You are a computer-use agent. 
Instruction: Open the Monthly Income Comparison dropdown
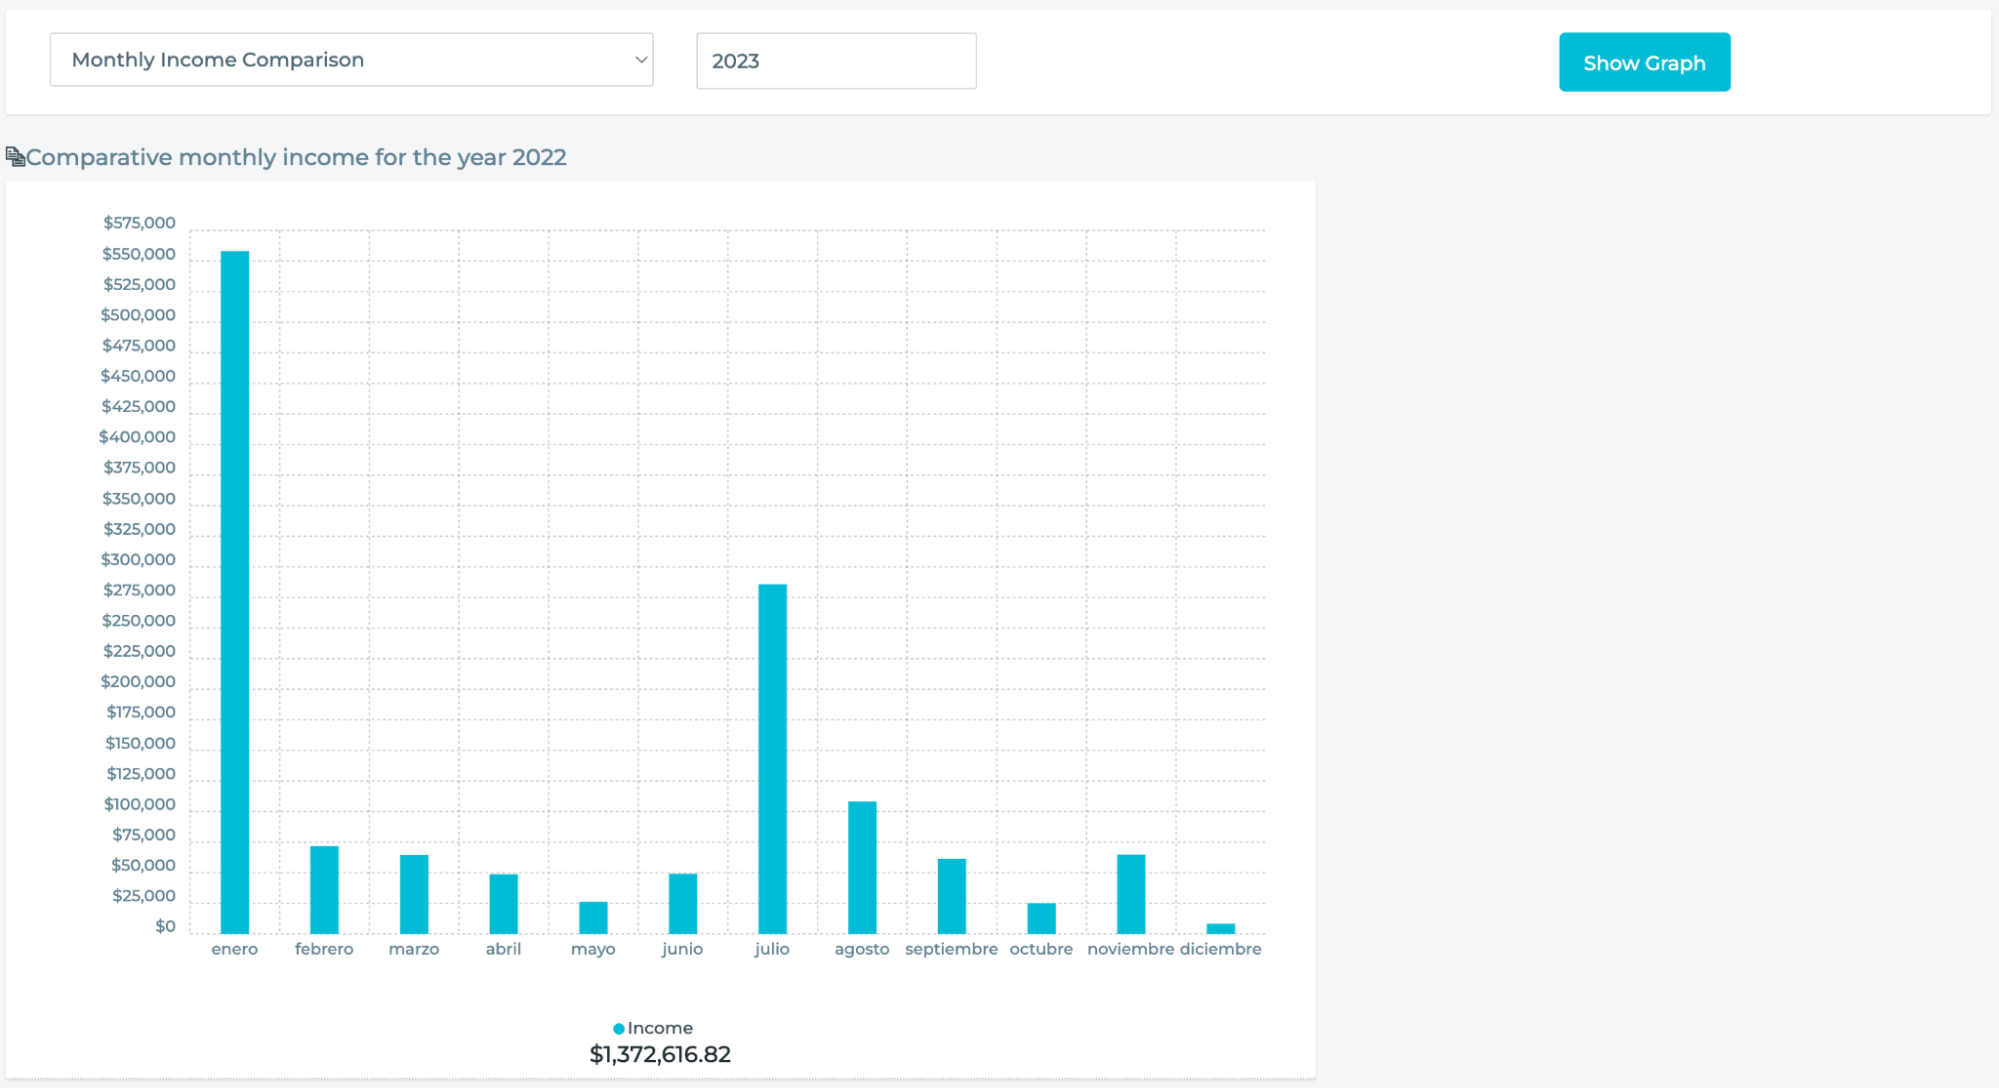351,60
